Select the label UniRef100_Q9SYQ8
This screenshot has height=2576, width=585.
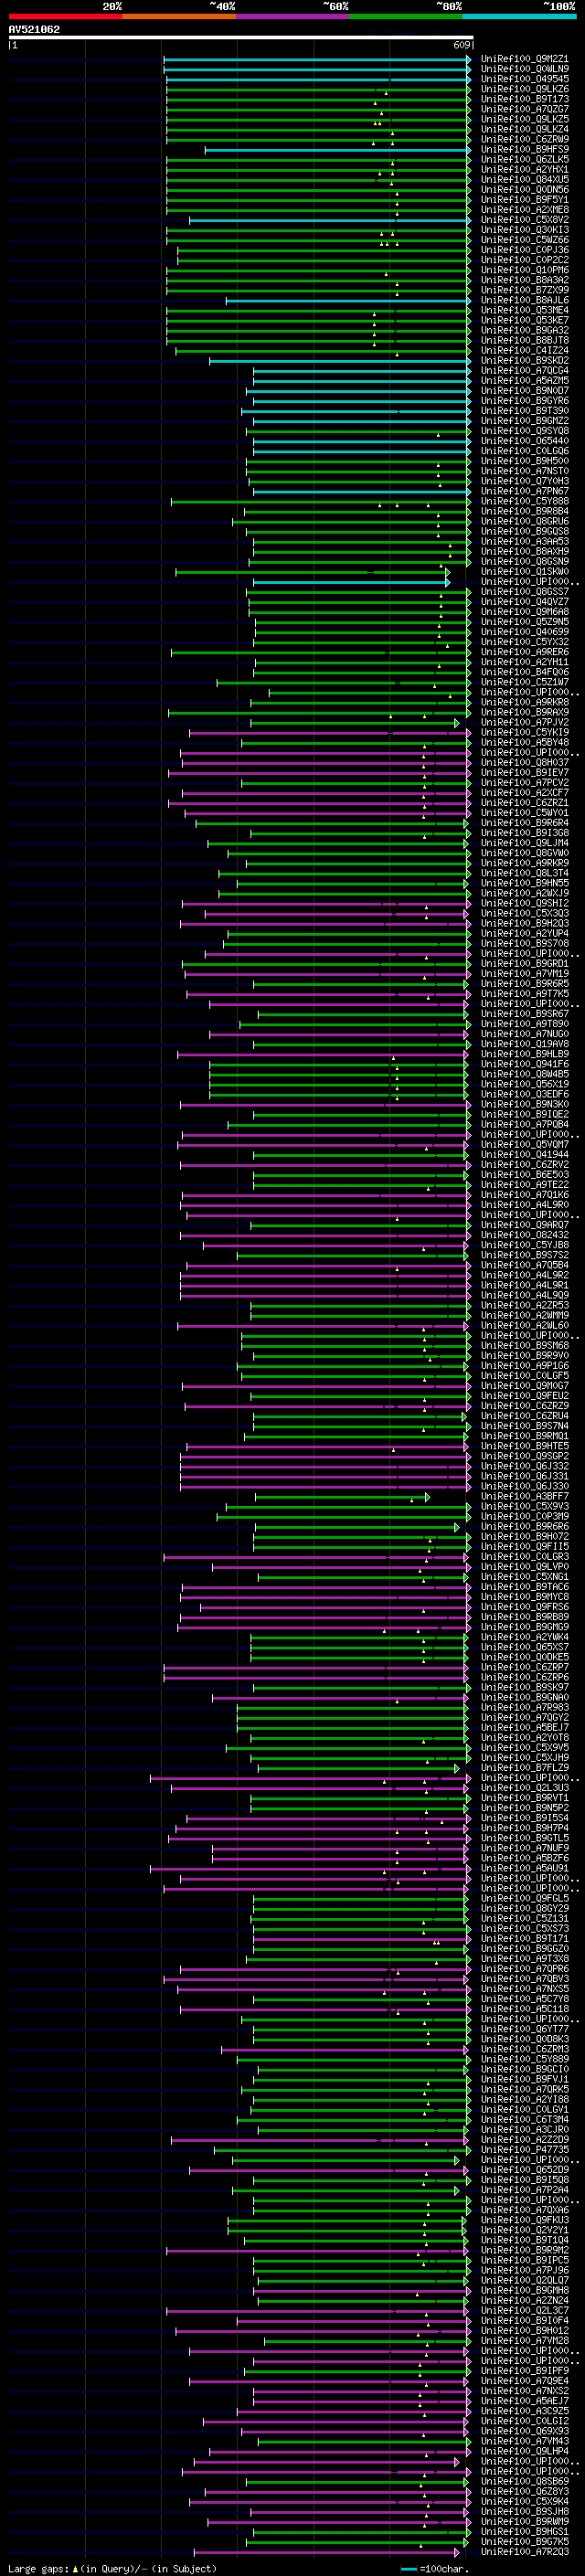[x=524, y=431]
